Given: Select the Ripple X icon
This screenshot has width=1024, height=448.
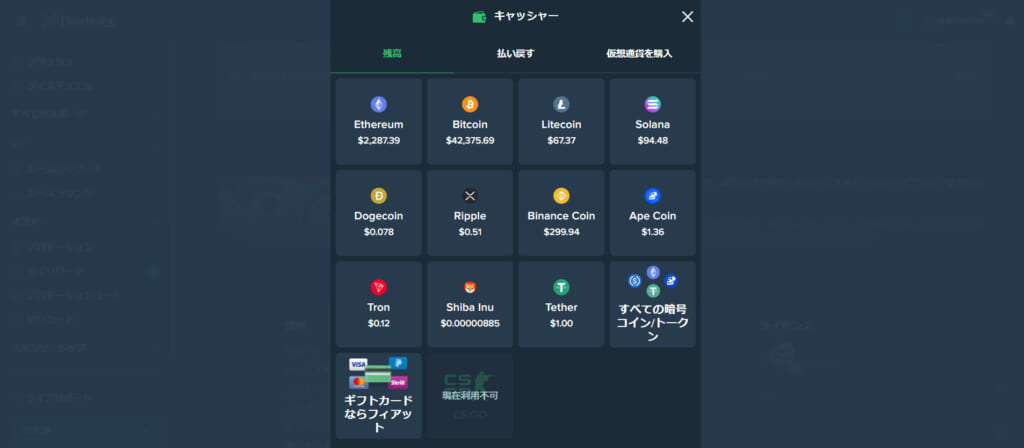Looking at the screenshot, I should (x=470, y=196).
